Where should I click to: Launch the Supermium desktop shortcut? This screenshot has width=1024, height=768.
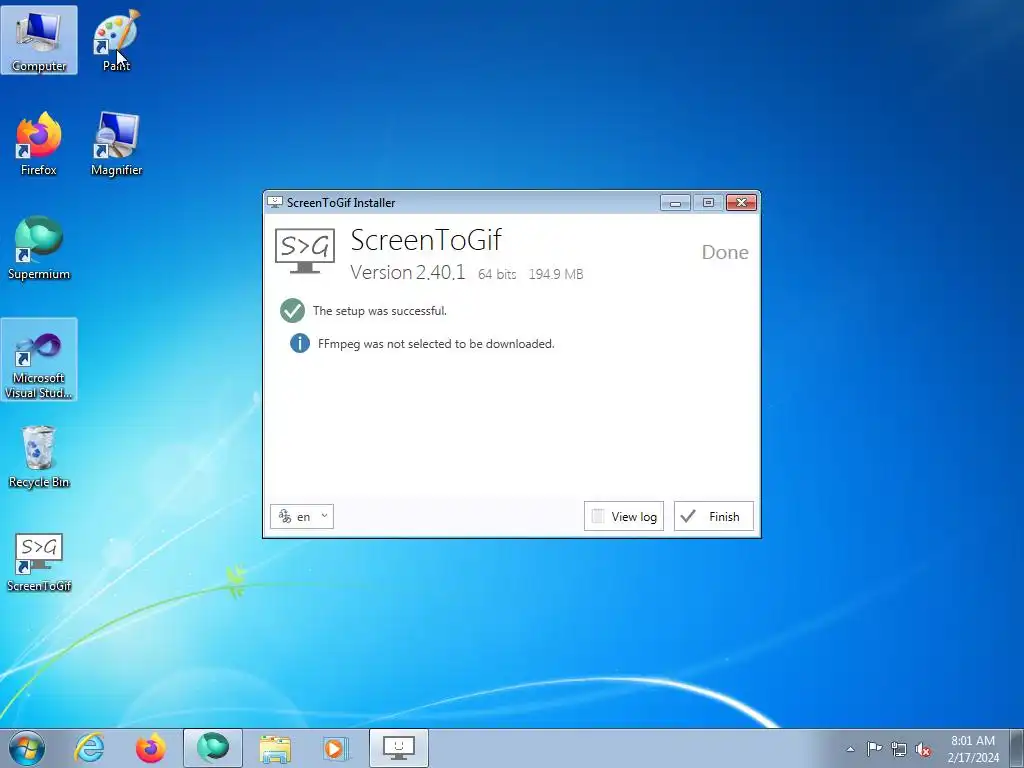[x=39, y=248]
